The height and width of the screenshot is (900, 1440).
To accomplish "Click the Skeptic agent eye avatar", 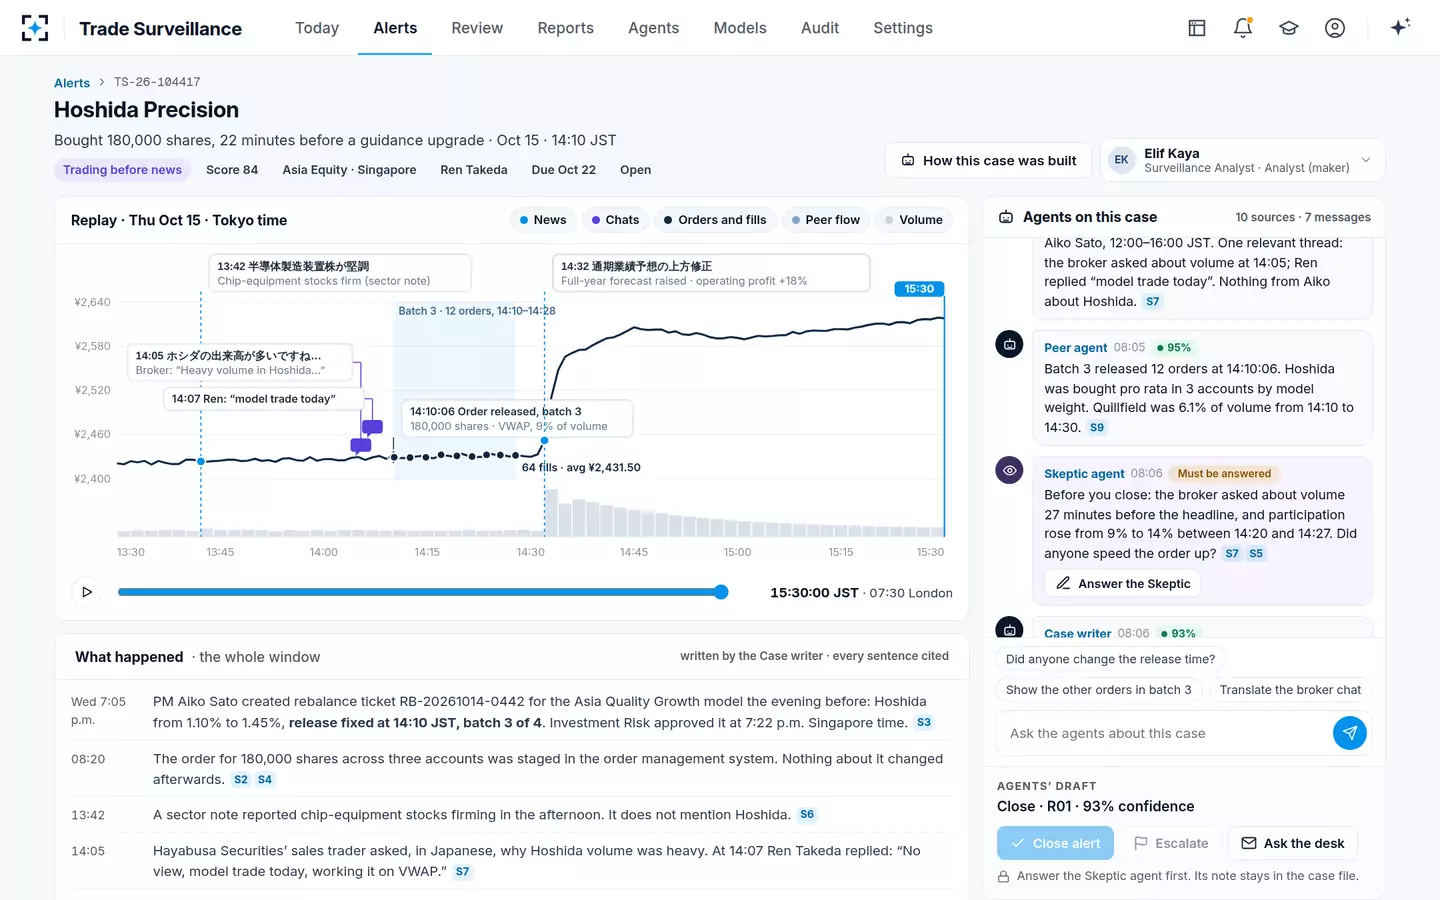I will coord(1010,470).
